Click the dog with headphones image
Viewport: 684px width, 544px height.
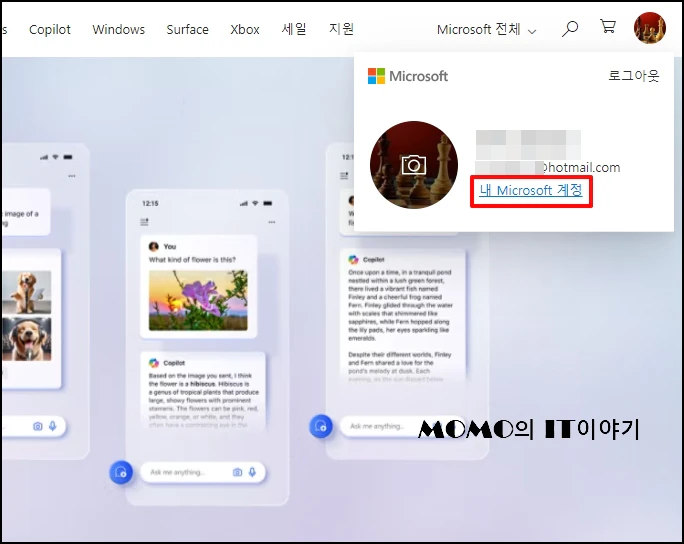point(27,339)
